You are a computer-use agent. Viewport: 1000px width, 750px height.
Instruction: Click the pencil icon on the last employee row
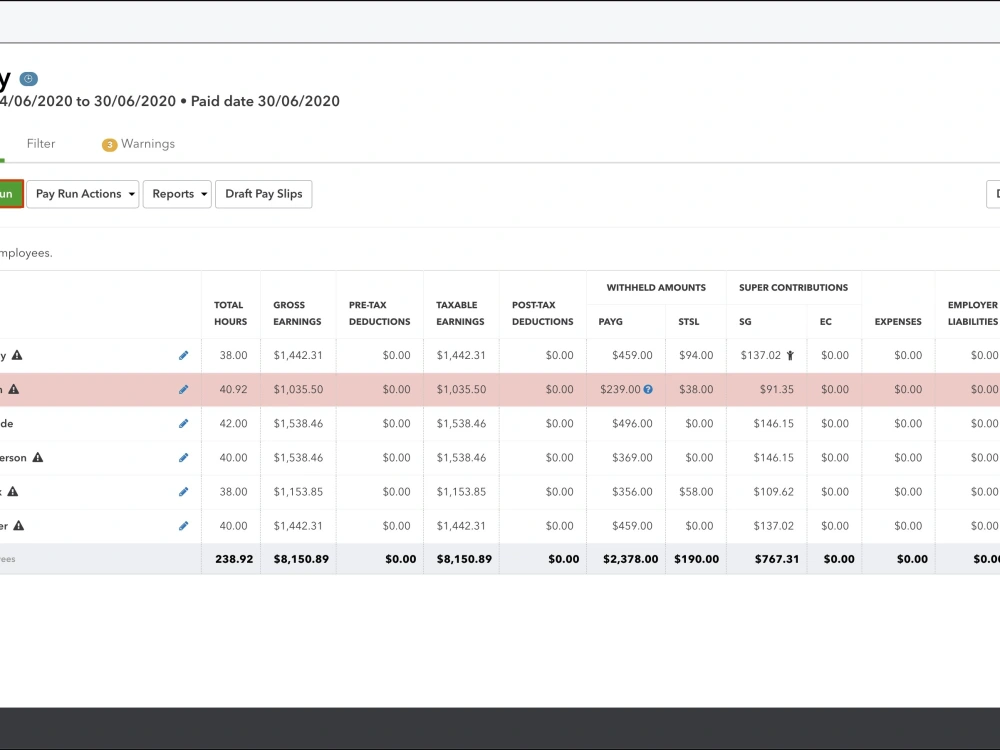(x=183, y=525)
